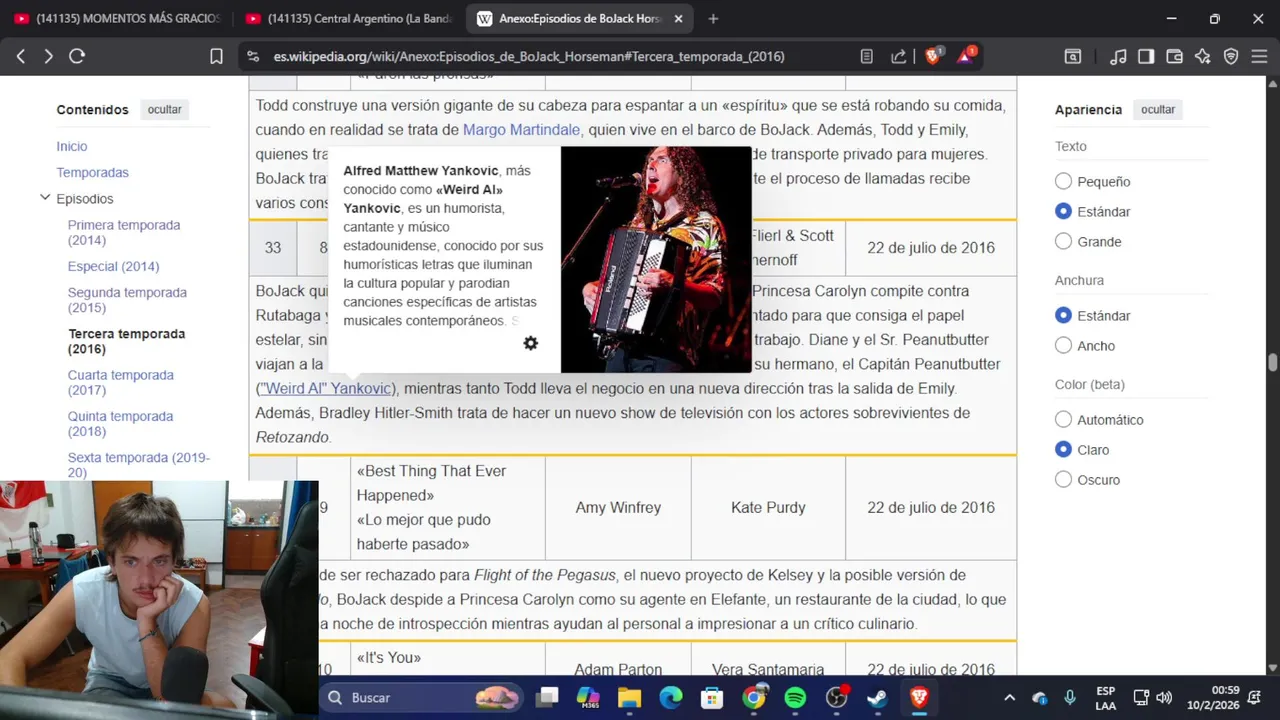1280x720 pixels.
Task: Open Speedreader view for the page
Action: coord(867,57)
